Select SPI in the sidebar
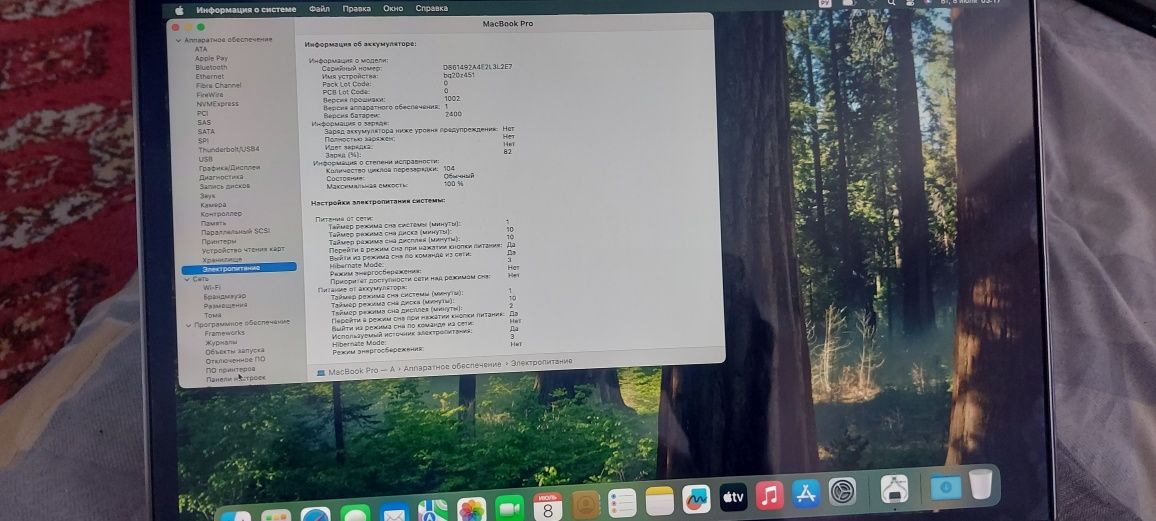The width and height of the screenshot is (1156, 521). (203, 141)
